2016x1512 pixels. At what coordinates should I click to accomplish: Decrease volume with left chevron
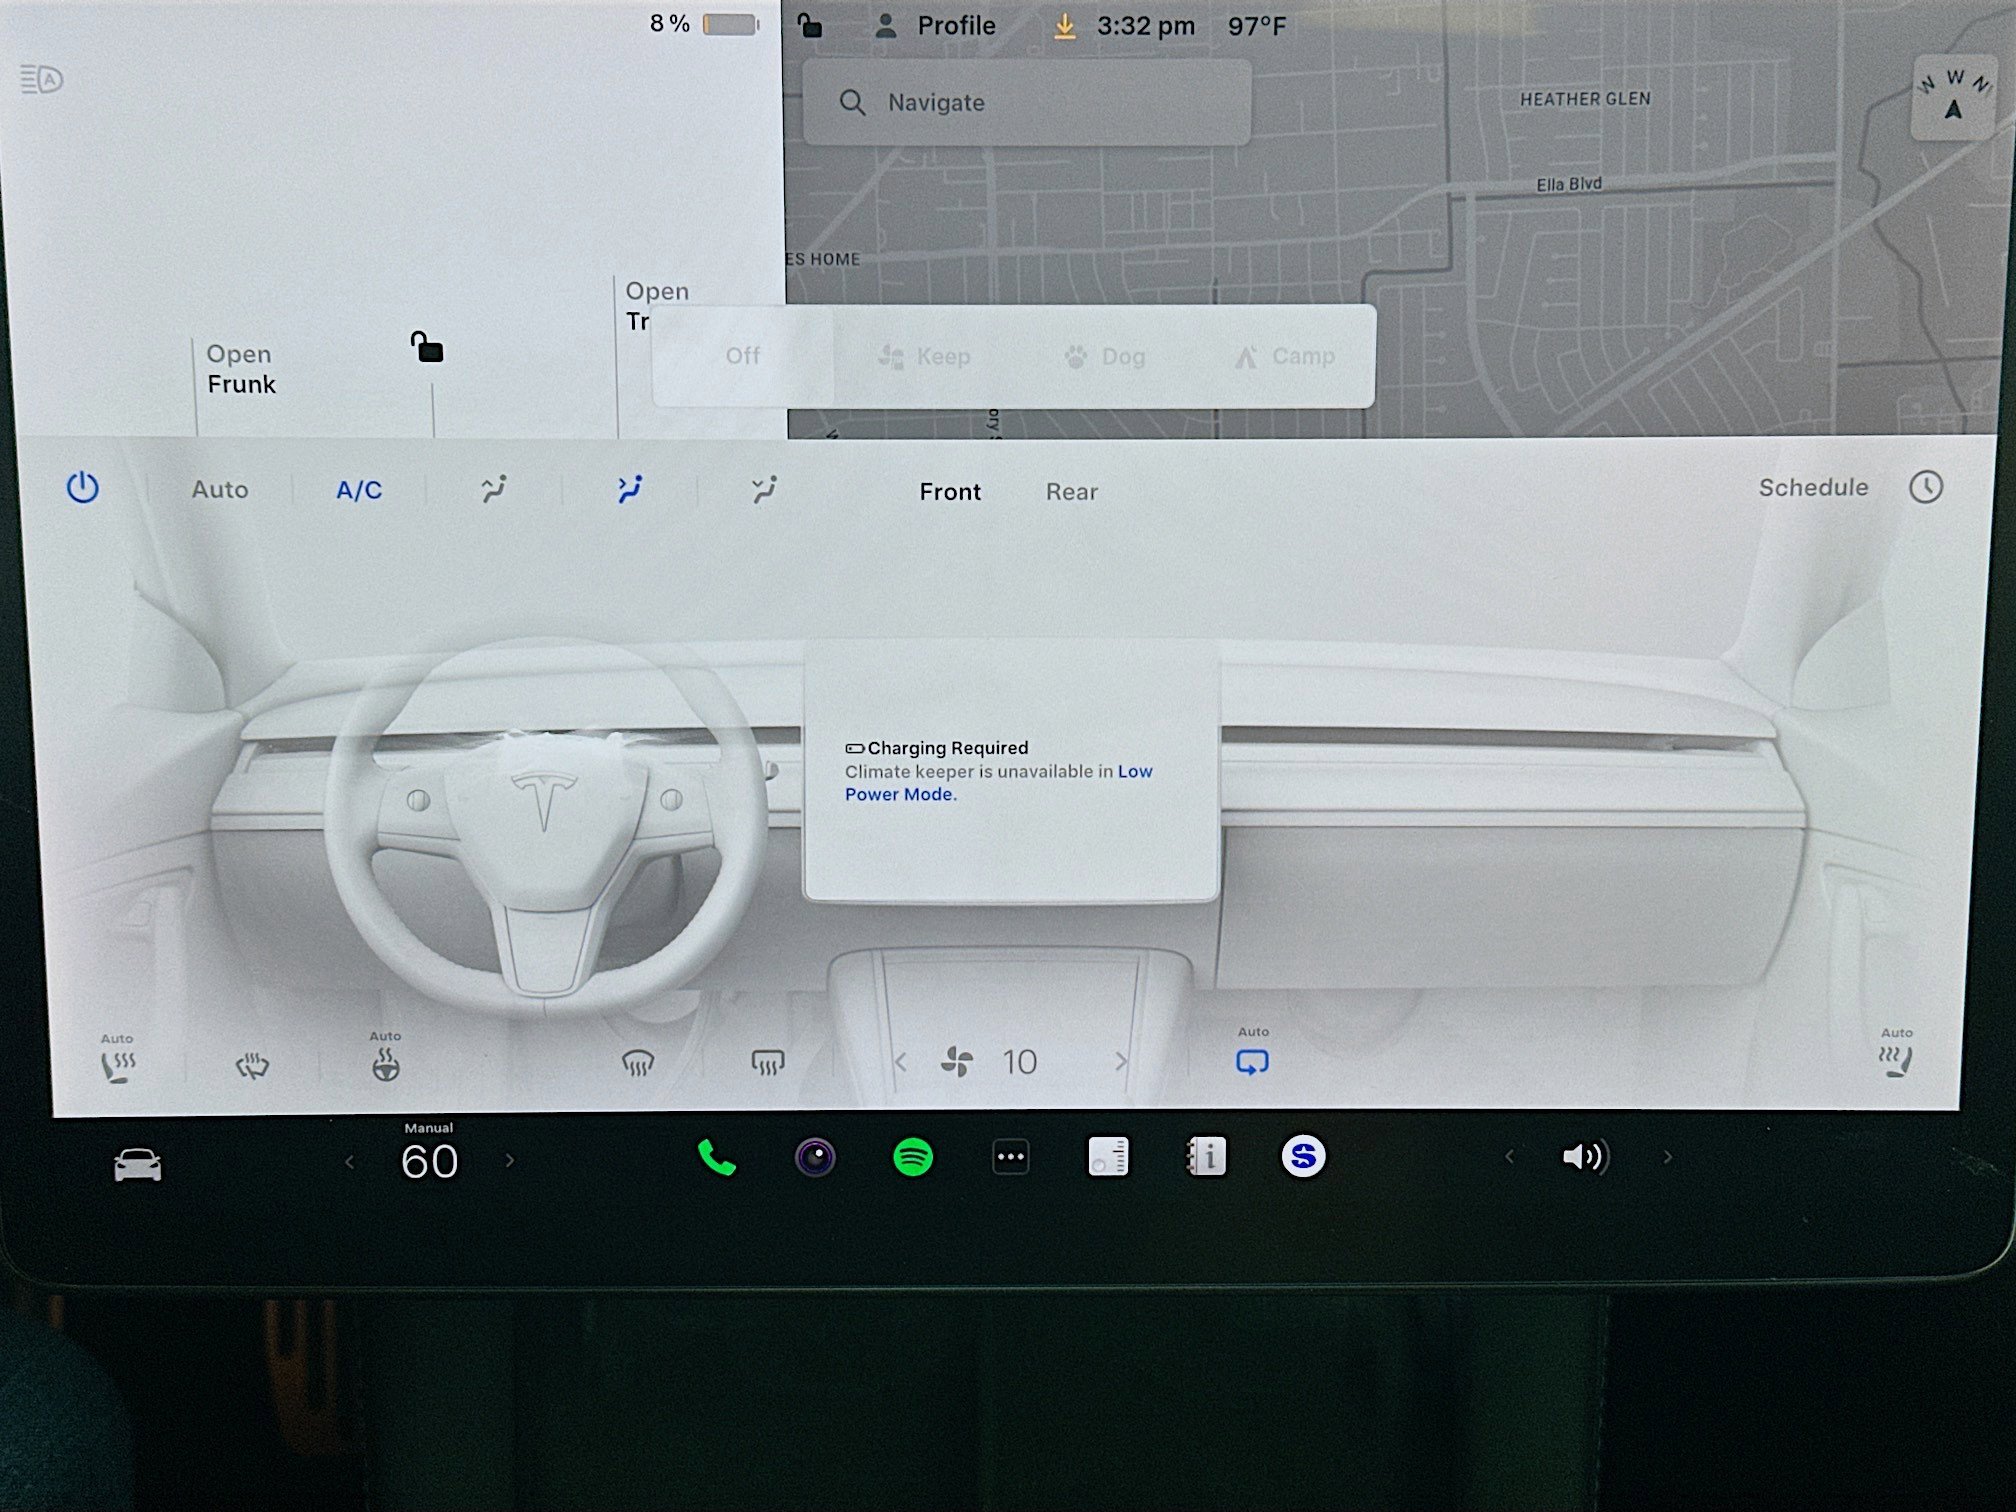(x=1509, y=1157)
